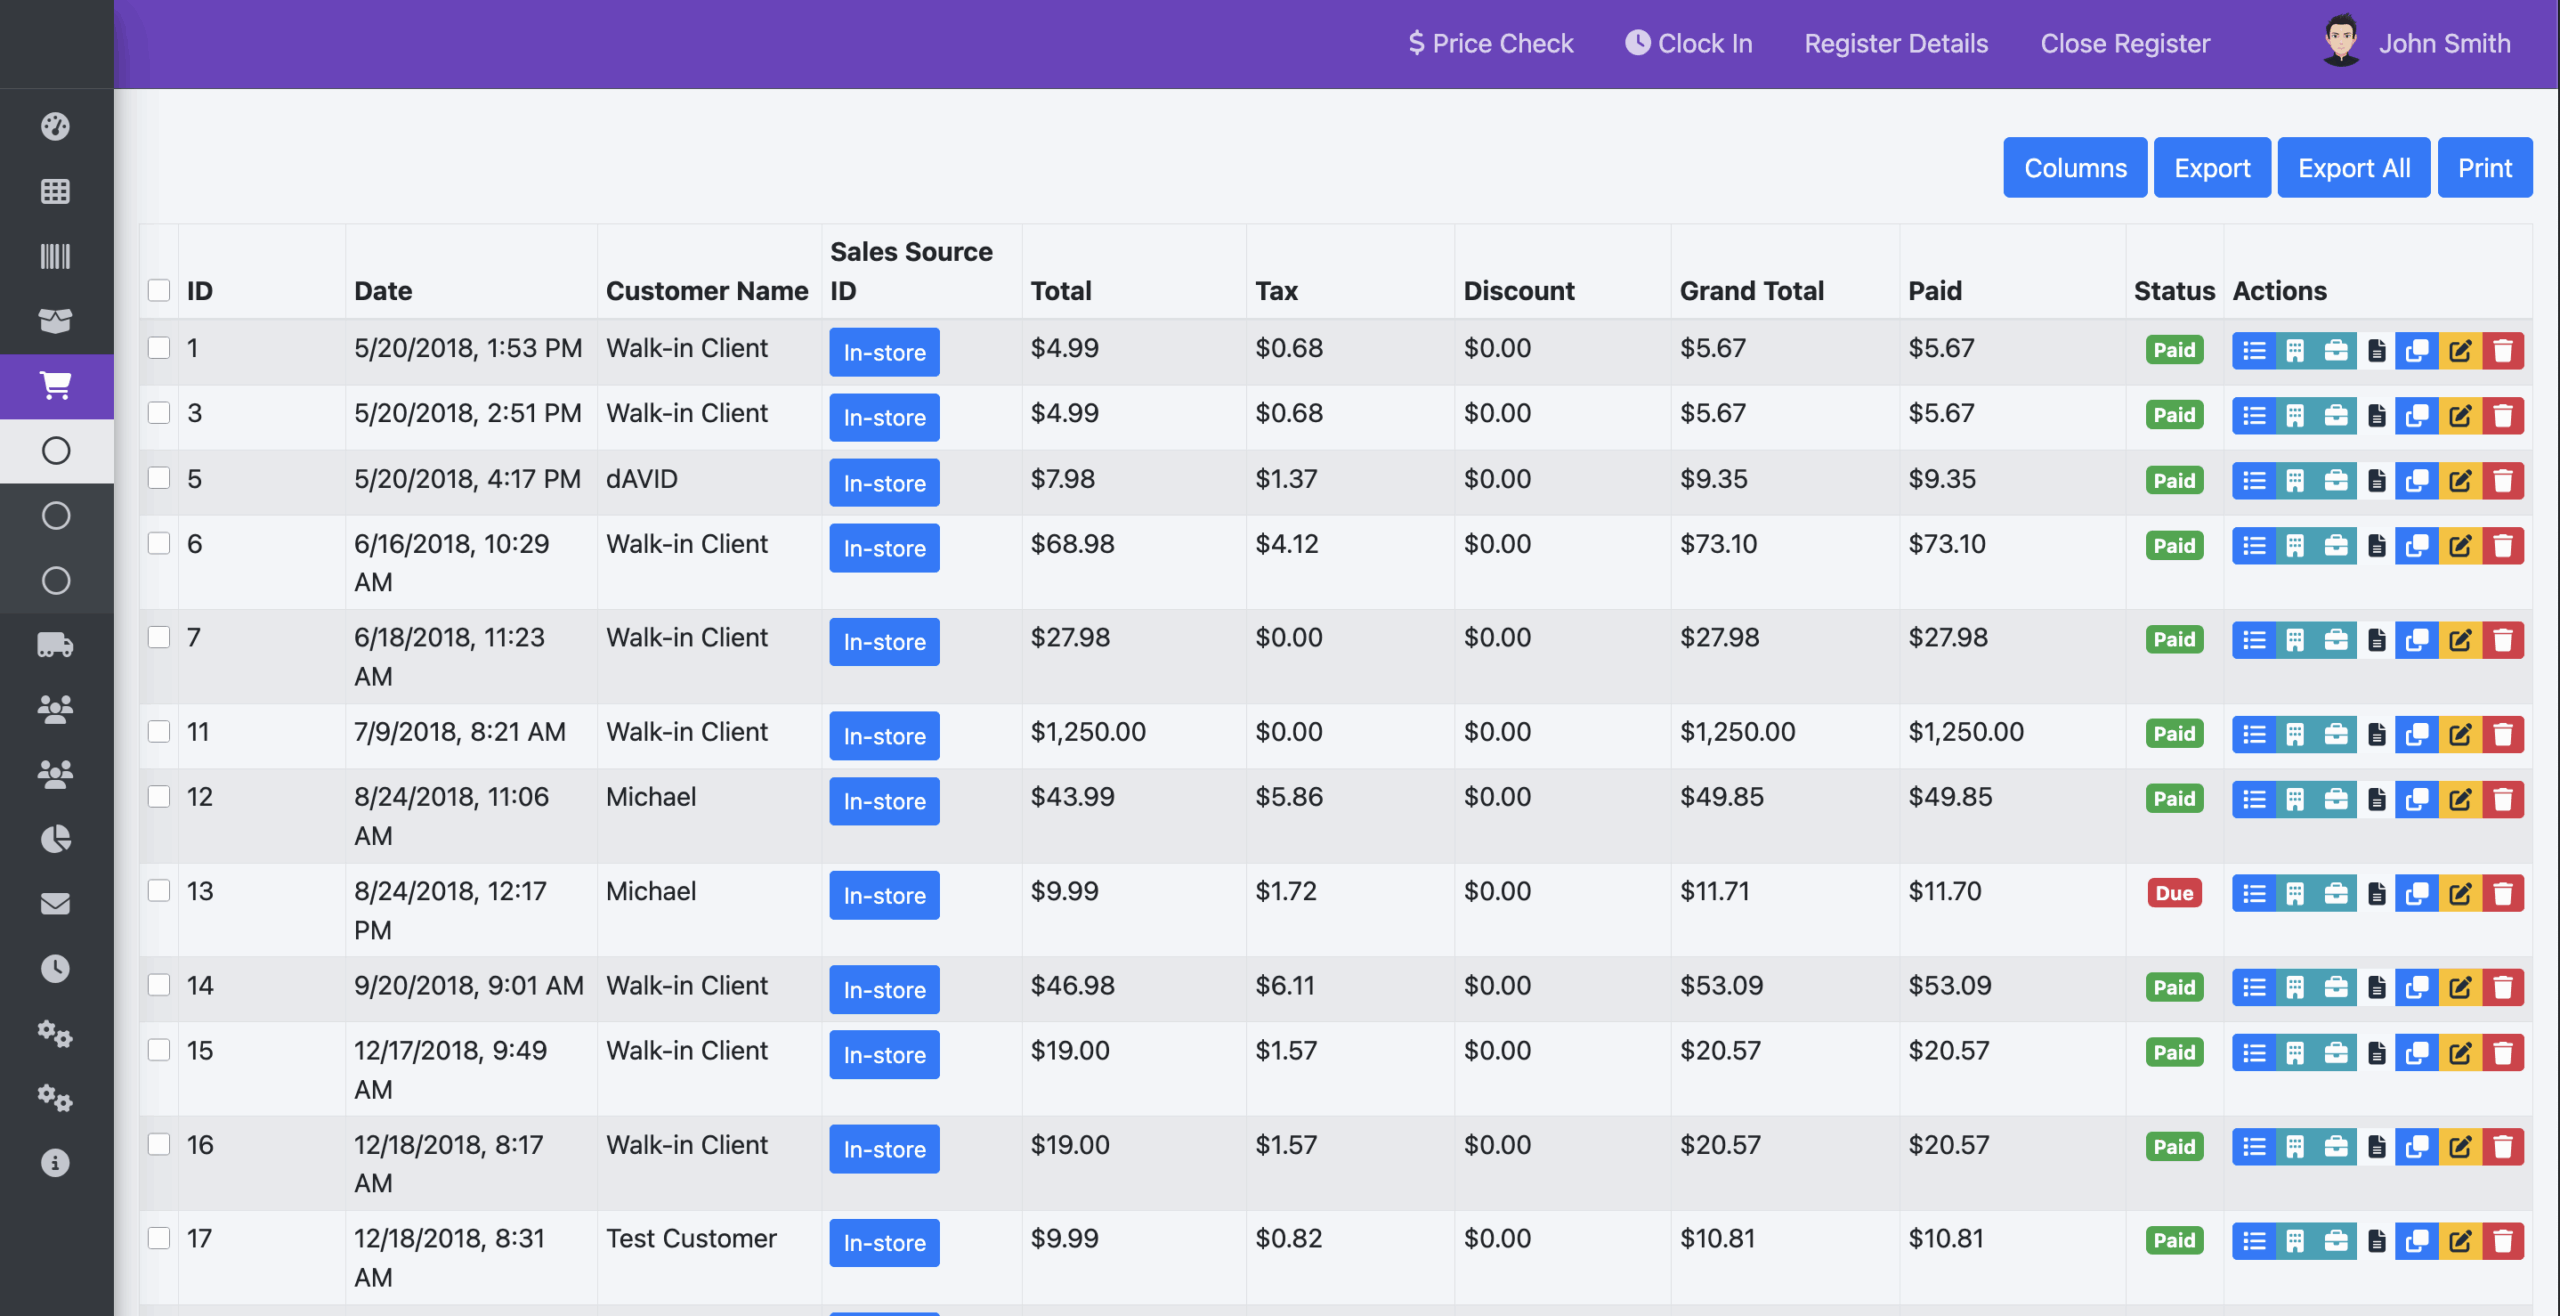Click the barcode icon in sidebar
The width and height of the screenshot is (2560, 1316).
click(55, 256)
